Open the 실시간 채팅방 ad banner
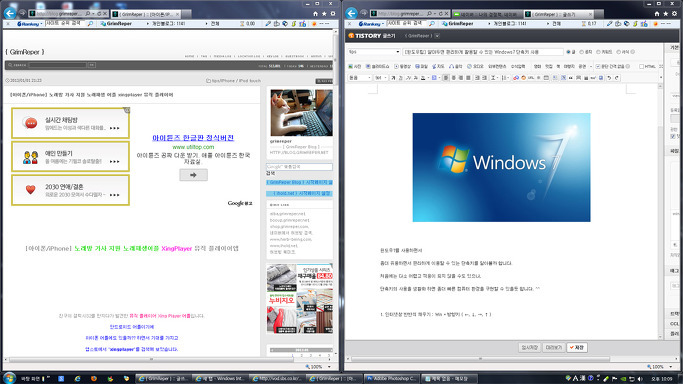 [70, 123]
